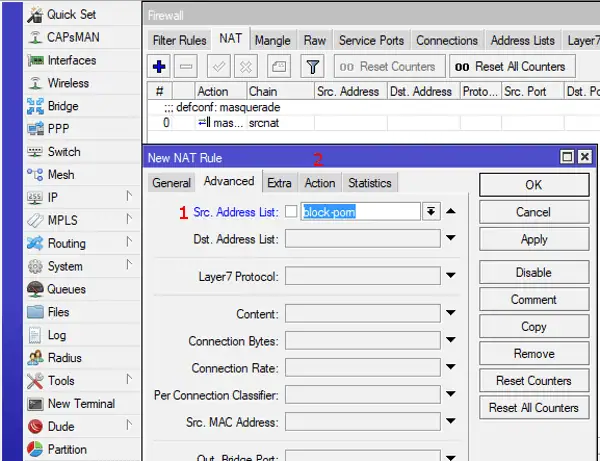
Task: Toggle the Src. Address List invert checkbox
Action: [291, 211]
